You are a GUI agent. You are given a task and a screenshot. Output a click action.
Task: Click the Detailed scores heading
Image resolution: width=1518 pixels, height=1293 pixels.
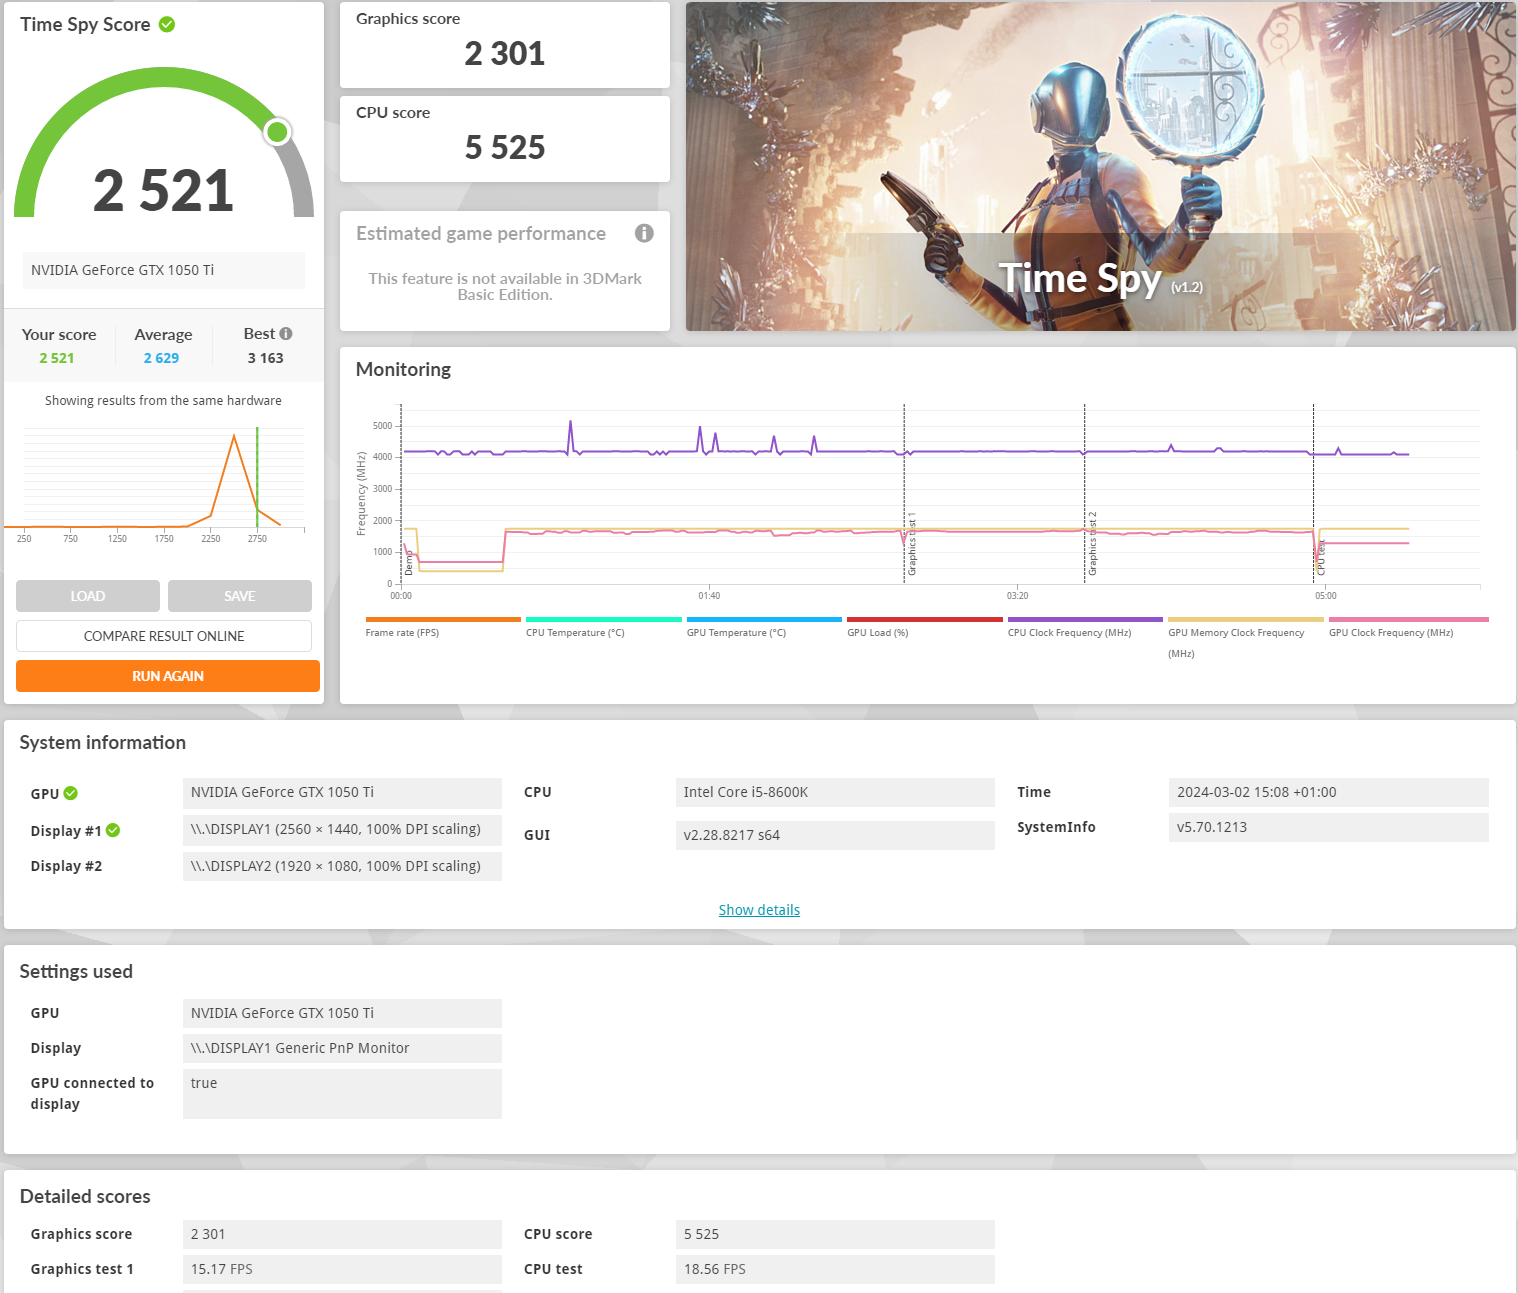coord(85,1197)
